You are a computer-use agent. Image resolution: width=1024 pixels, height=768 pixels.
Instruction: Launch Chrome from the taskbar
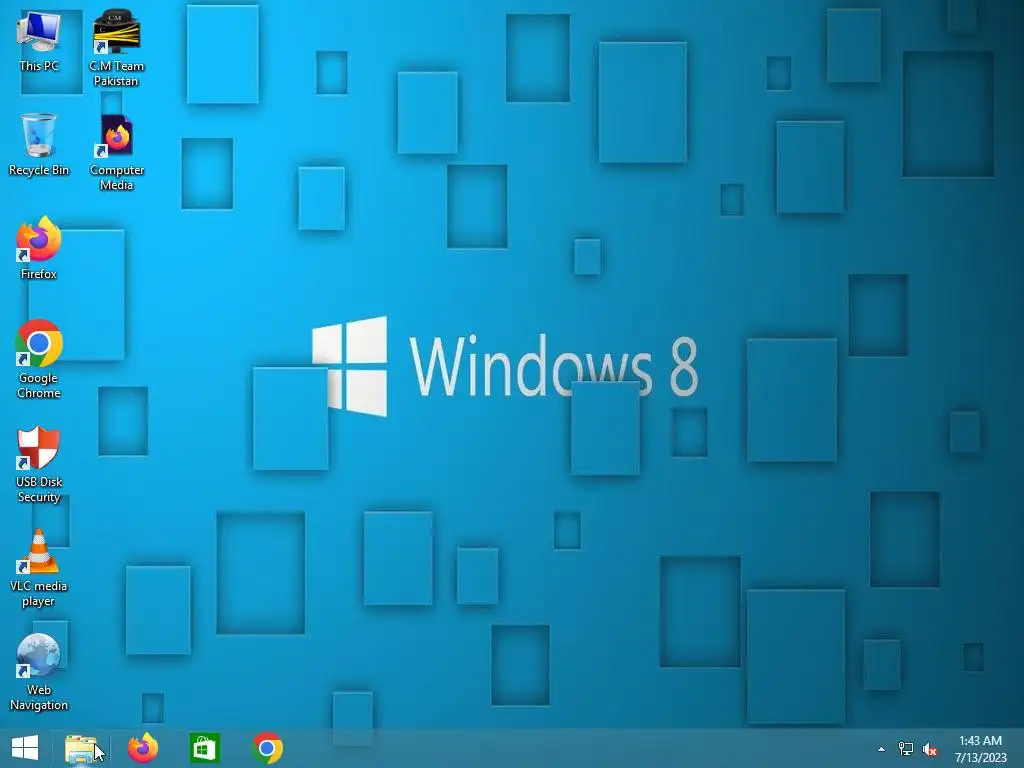tap(267, 748)
